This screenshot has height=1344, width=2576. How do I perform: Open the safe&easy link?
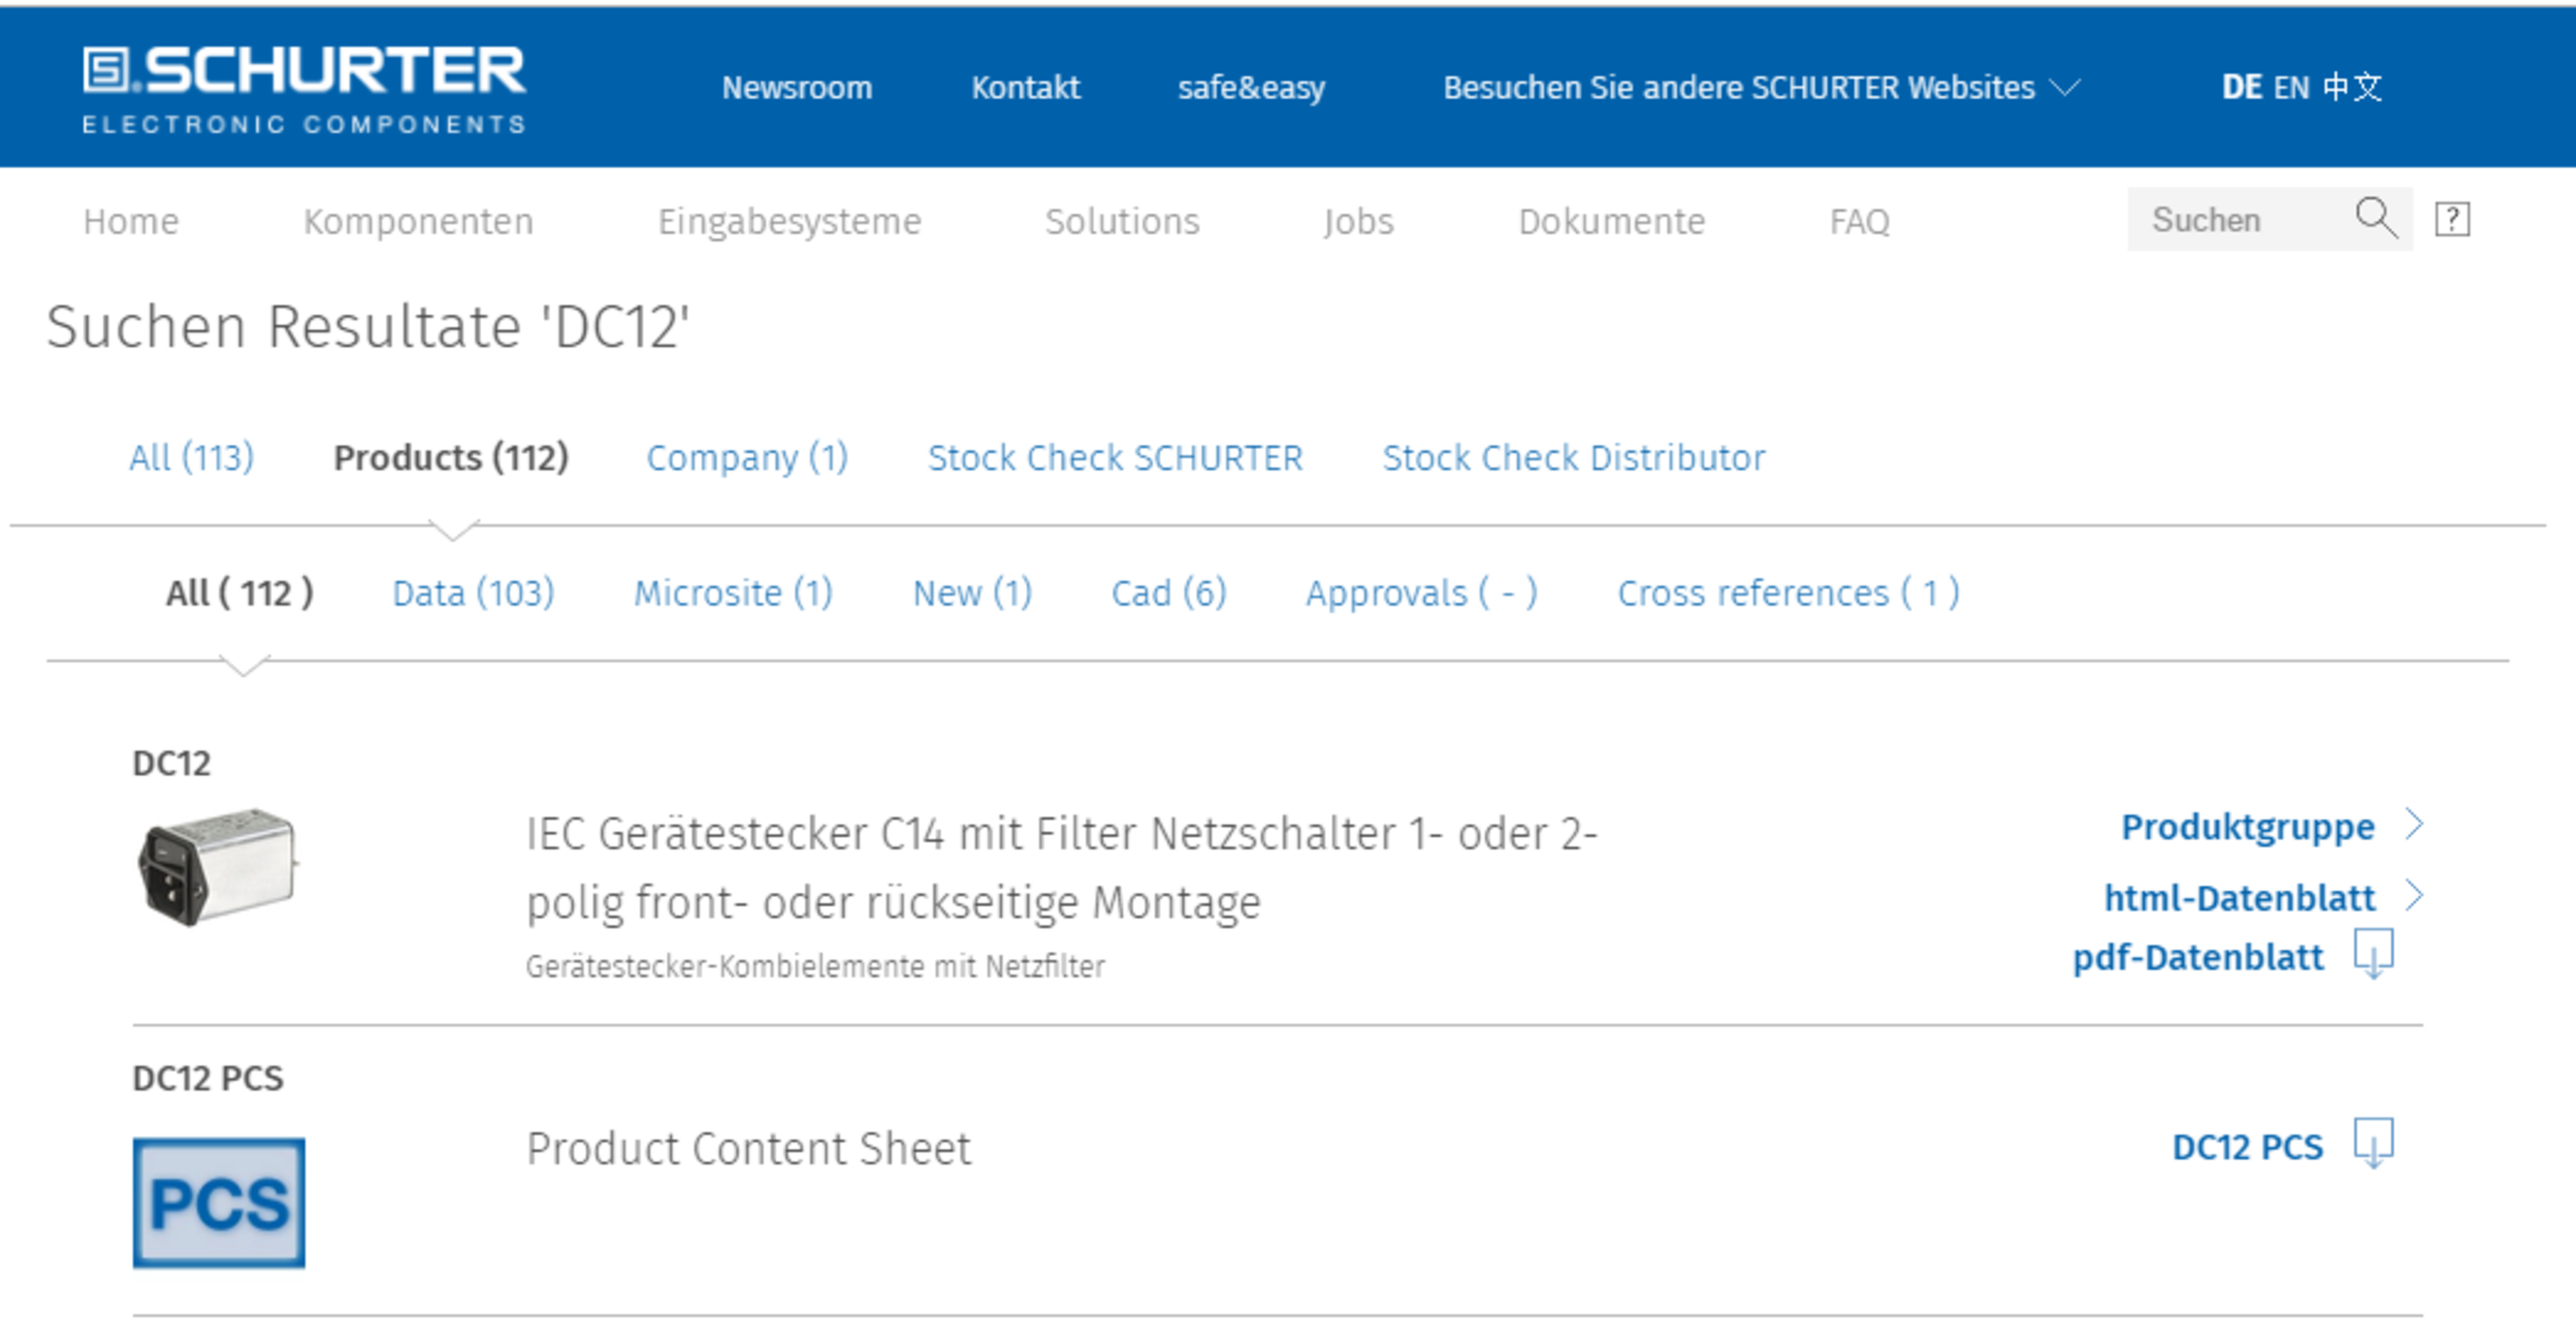[1251, 88]
